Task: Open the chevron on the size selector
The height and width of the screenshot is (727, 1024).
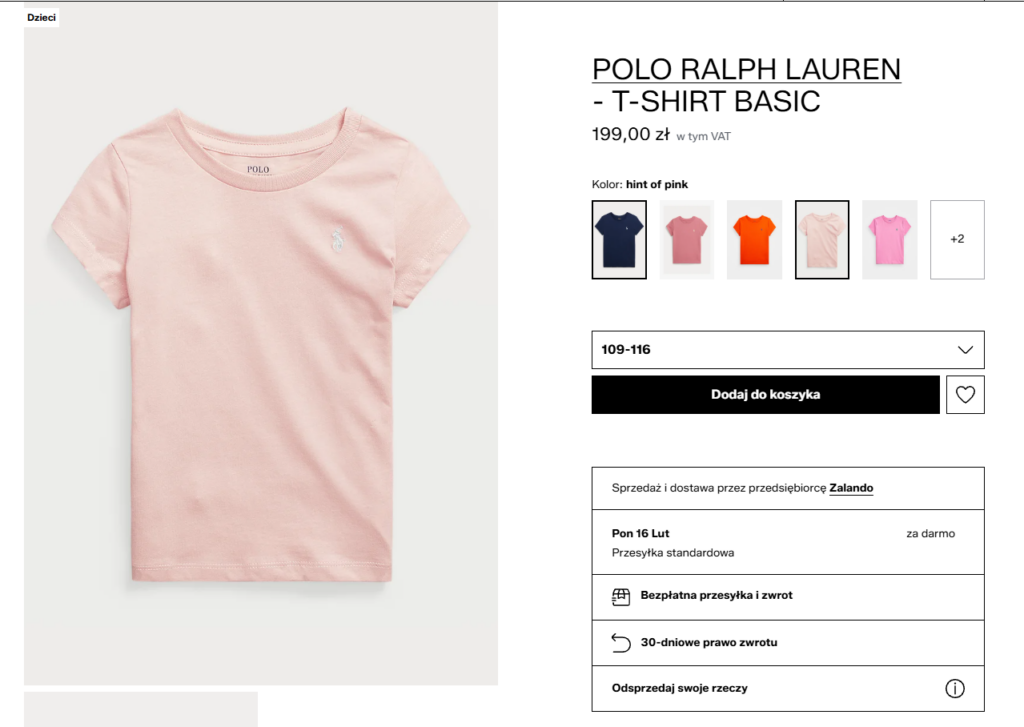Action: pos(963,349)
